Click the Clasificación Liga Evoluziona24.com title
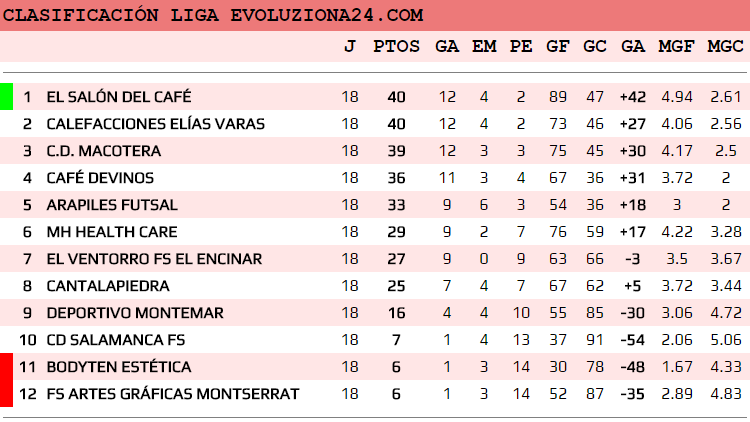 point(214,16)
